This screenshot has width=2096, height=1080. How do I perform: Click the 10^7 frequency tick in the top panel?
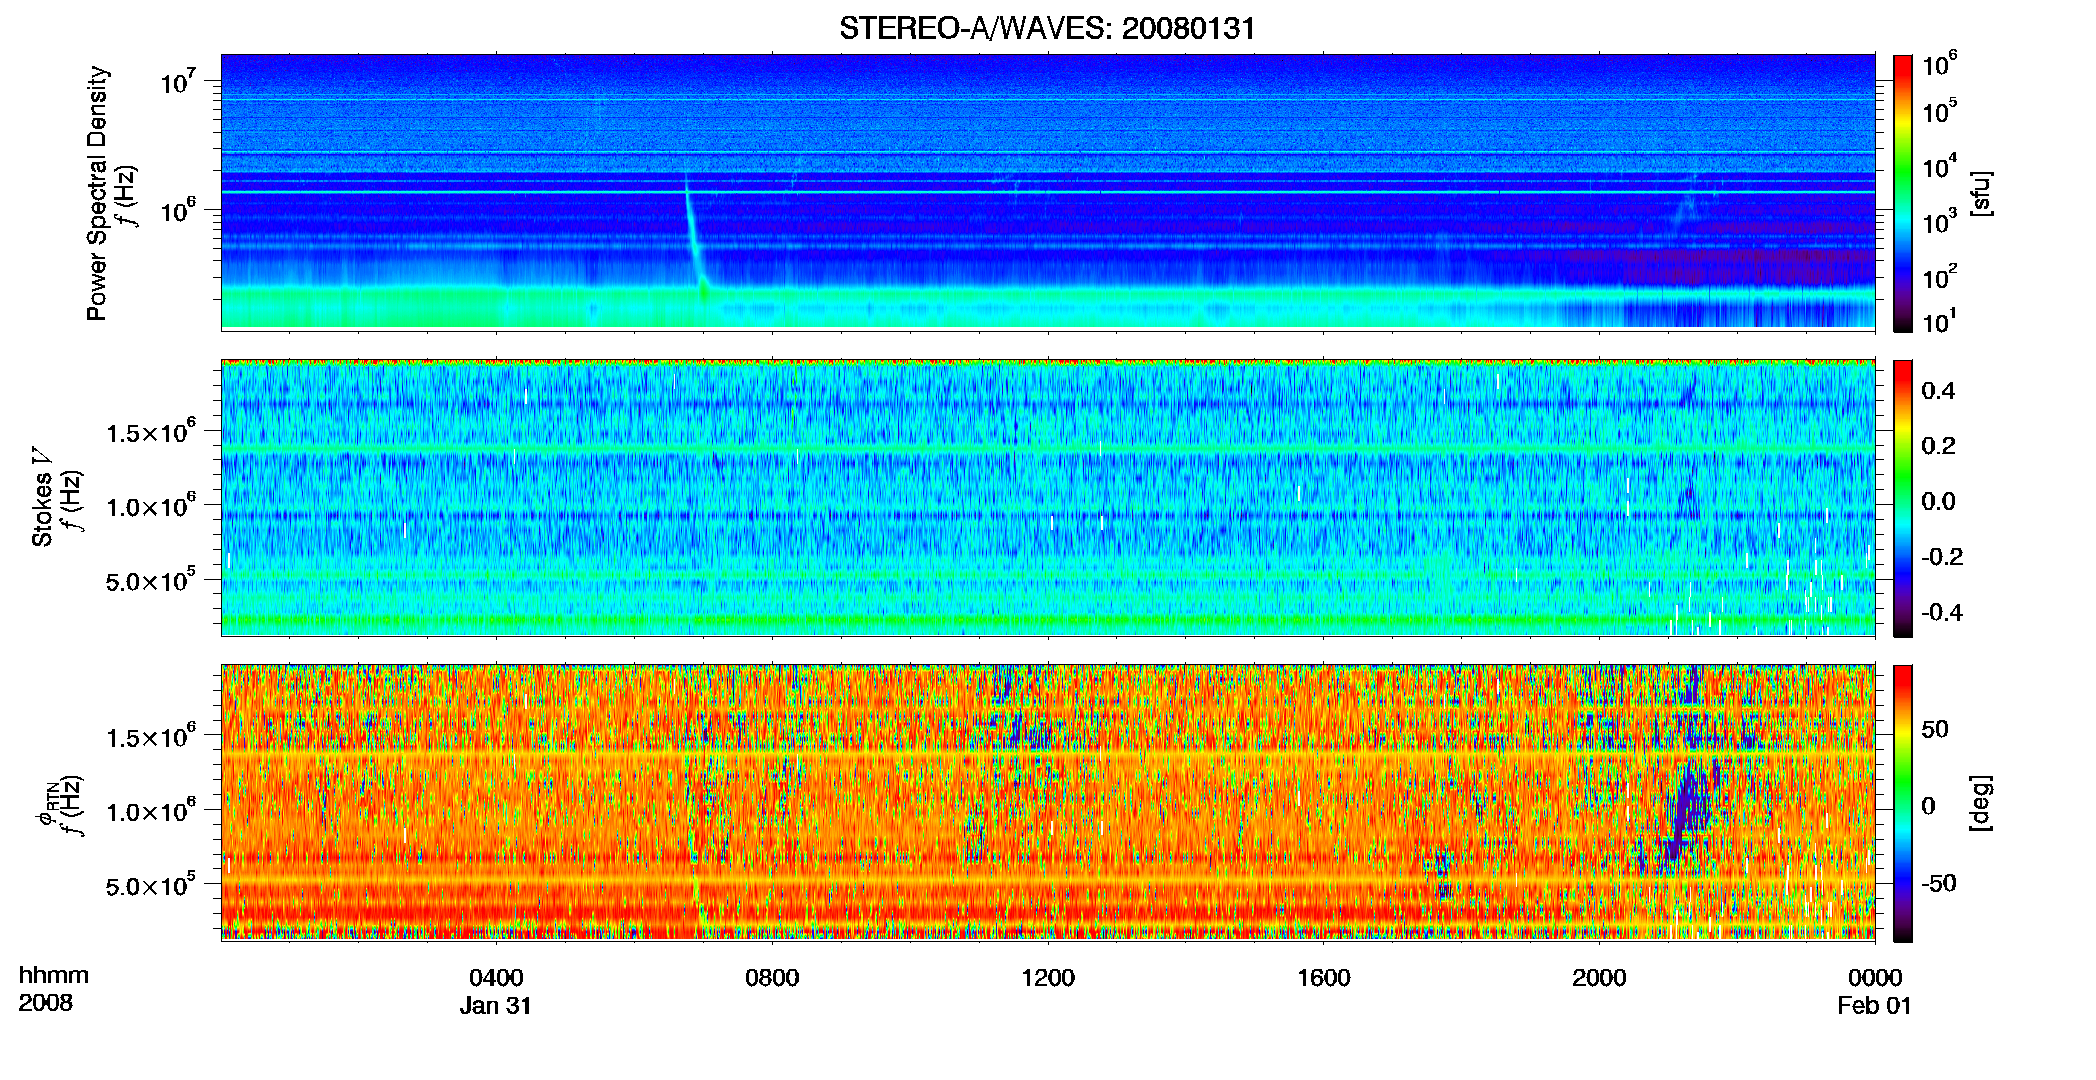pyautogui.click(x=177, y=81)
